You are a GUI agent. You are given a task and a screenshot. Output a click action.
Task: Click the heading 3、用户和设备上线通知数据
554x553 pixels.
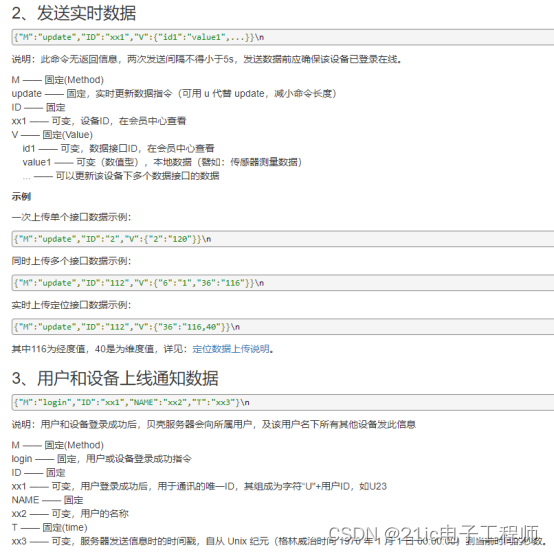pyautogui.click(x=115, y=378)
